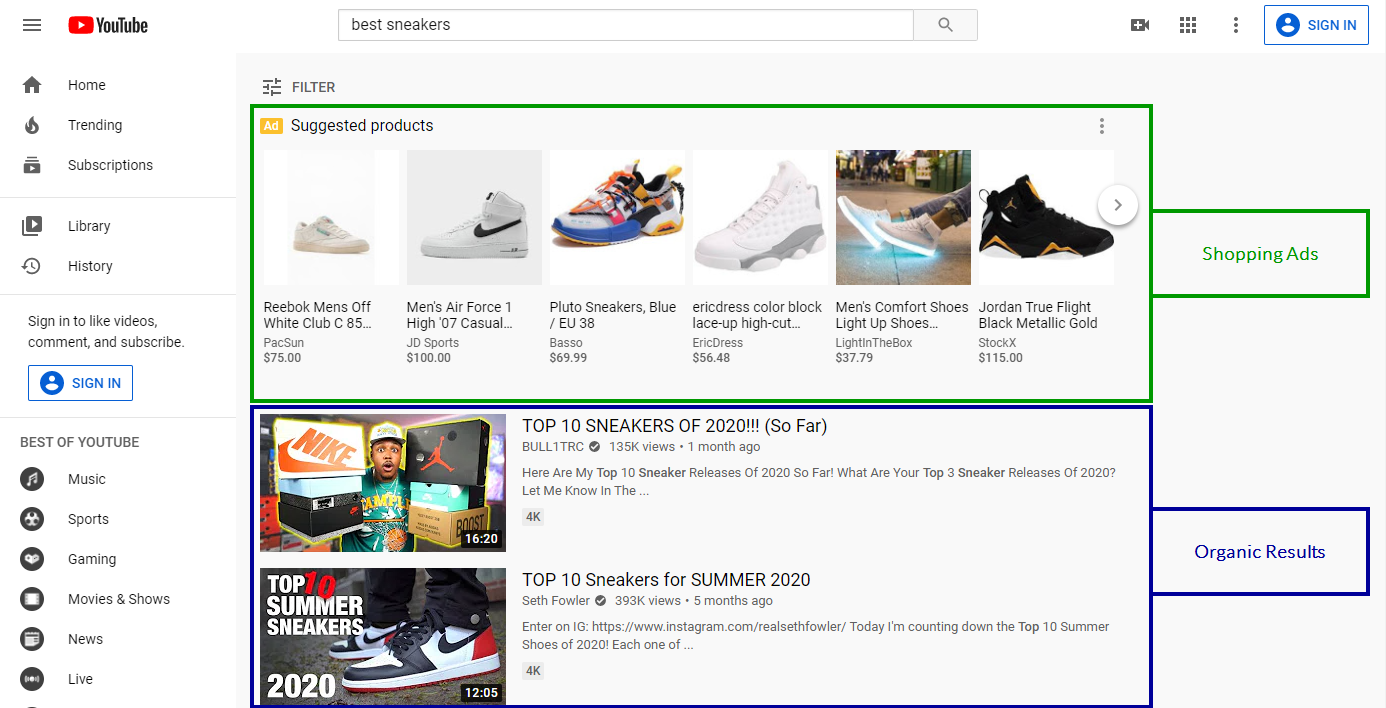Click the TOP 10 SNEAKERS OF 2020 thumbnail

pos(382,482)
